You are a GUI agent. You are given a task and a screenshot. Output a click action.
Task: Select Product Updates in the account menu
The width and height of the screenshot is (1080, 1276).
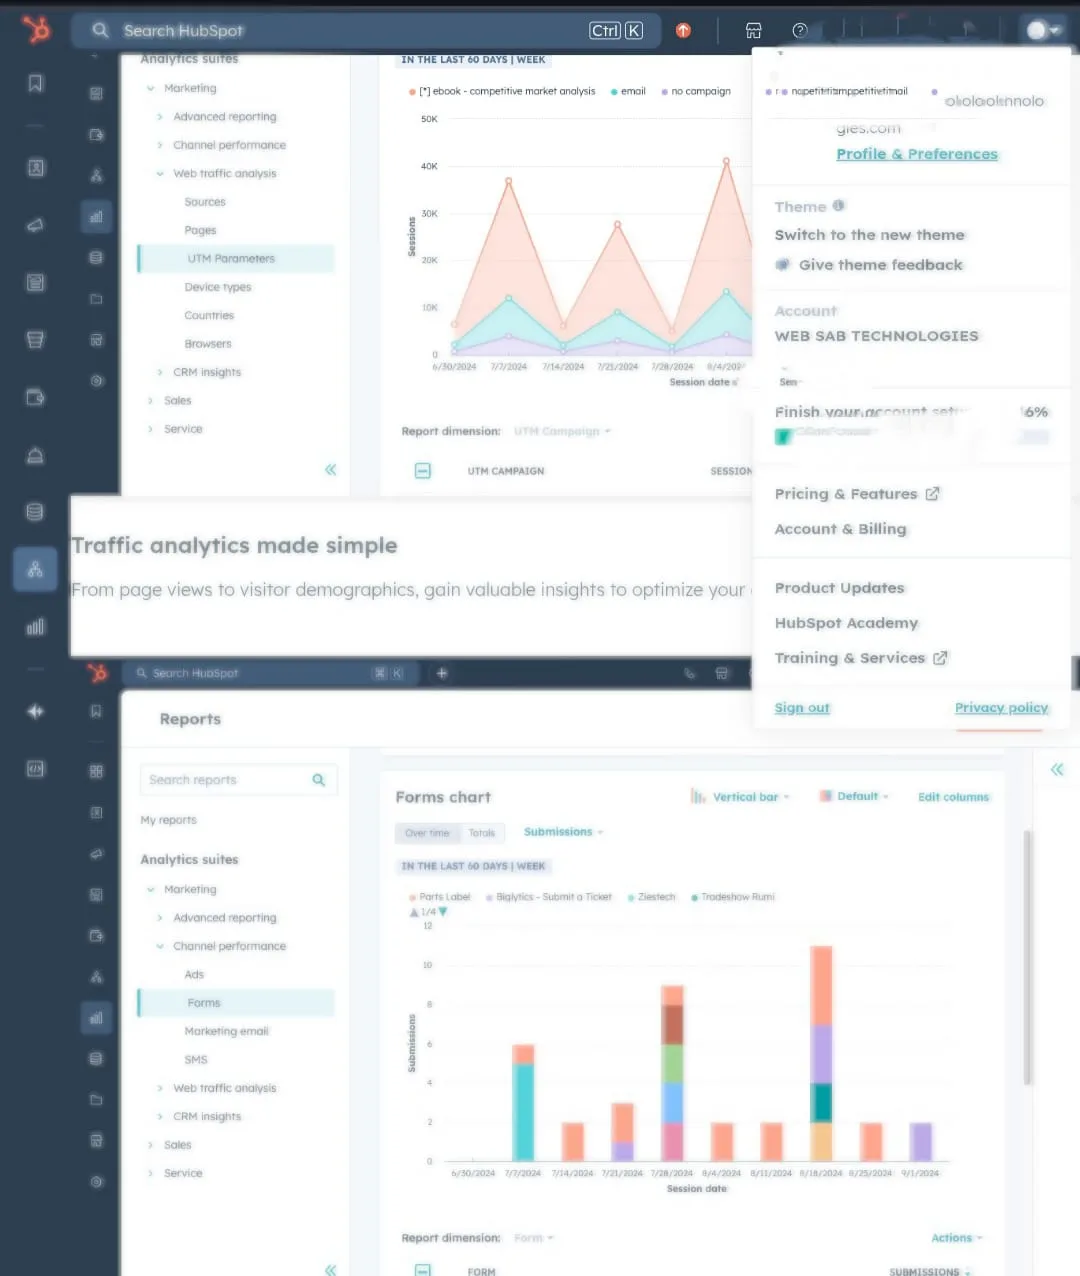[840, 588]
